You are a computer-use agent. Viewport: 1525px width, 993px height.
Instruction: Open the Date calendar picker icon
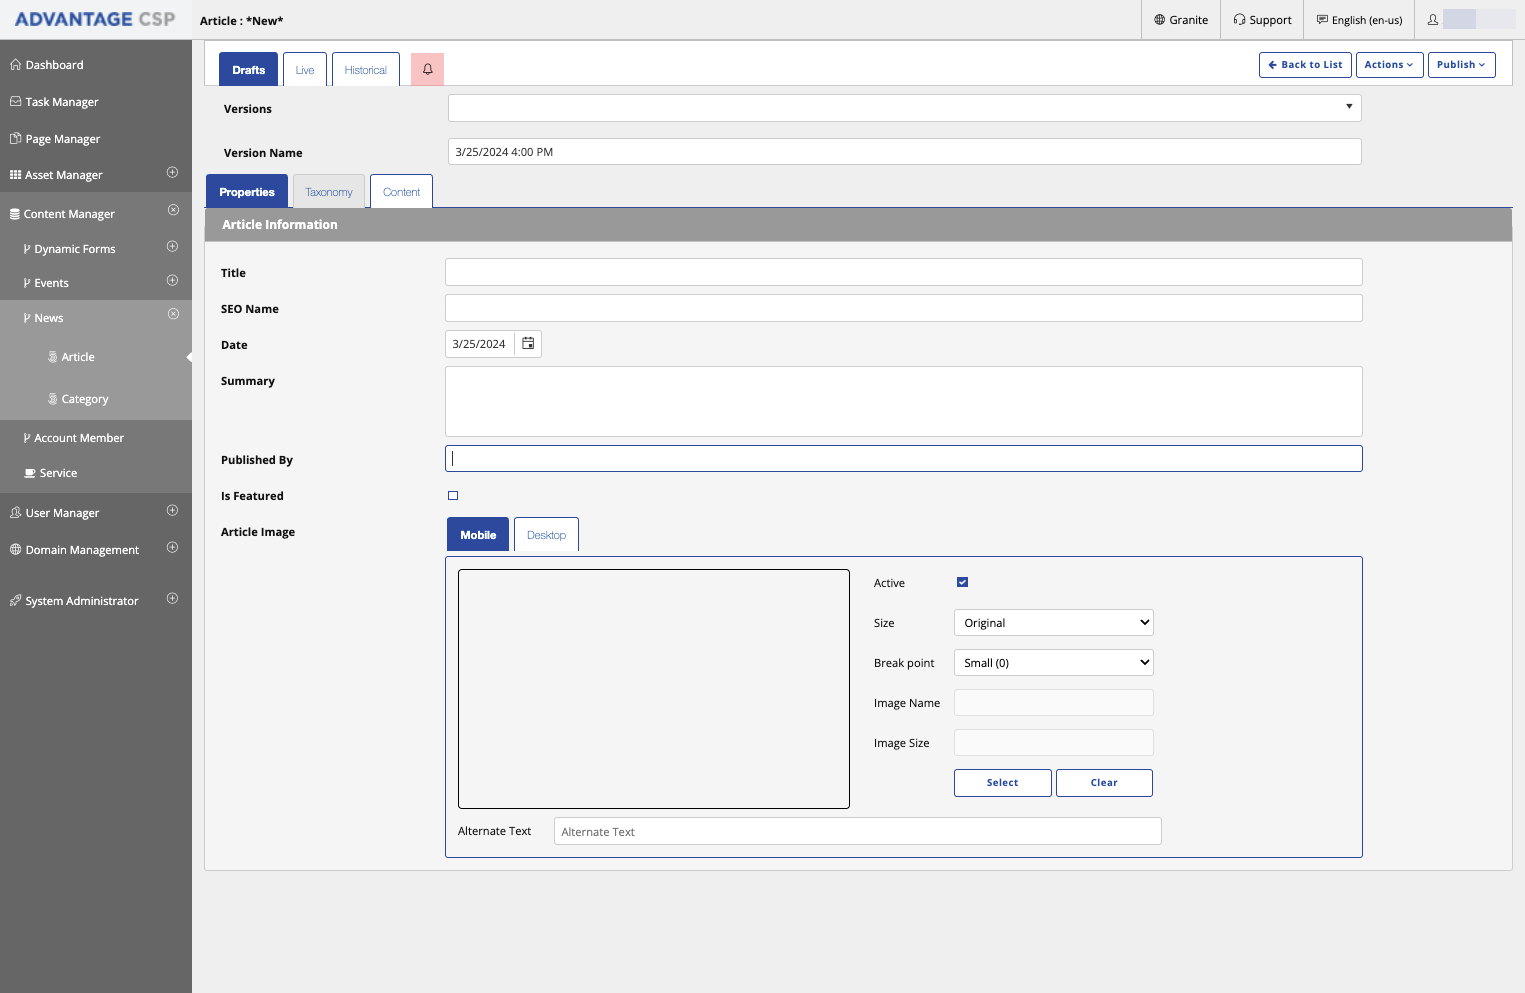click(528, 344)
